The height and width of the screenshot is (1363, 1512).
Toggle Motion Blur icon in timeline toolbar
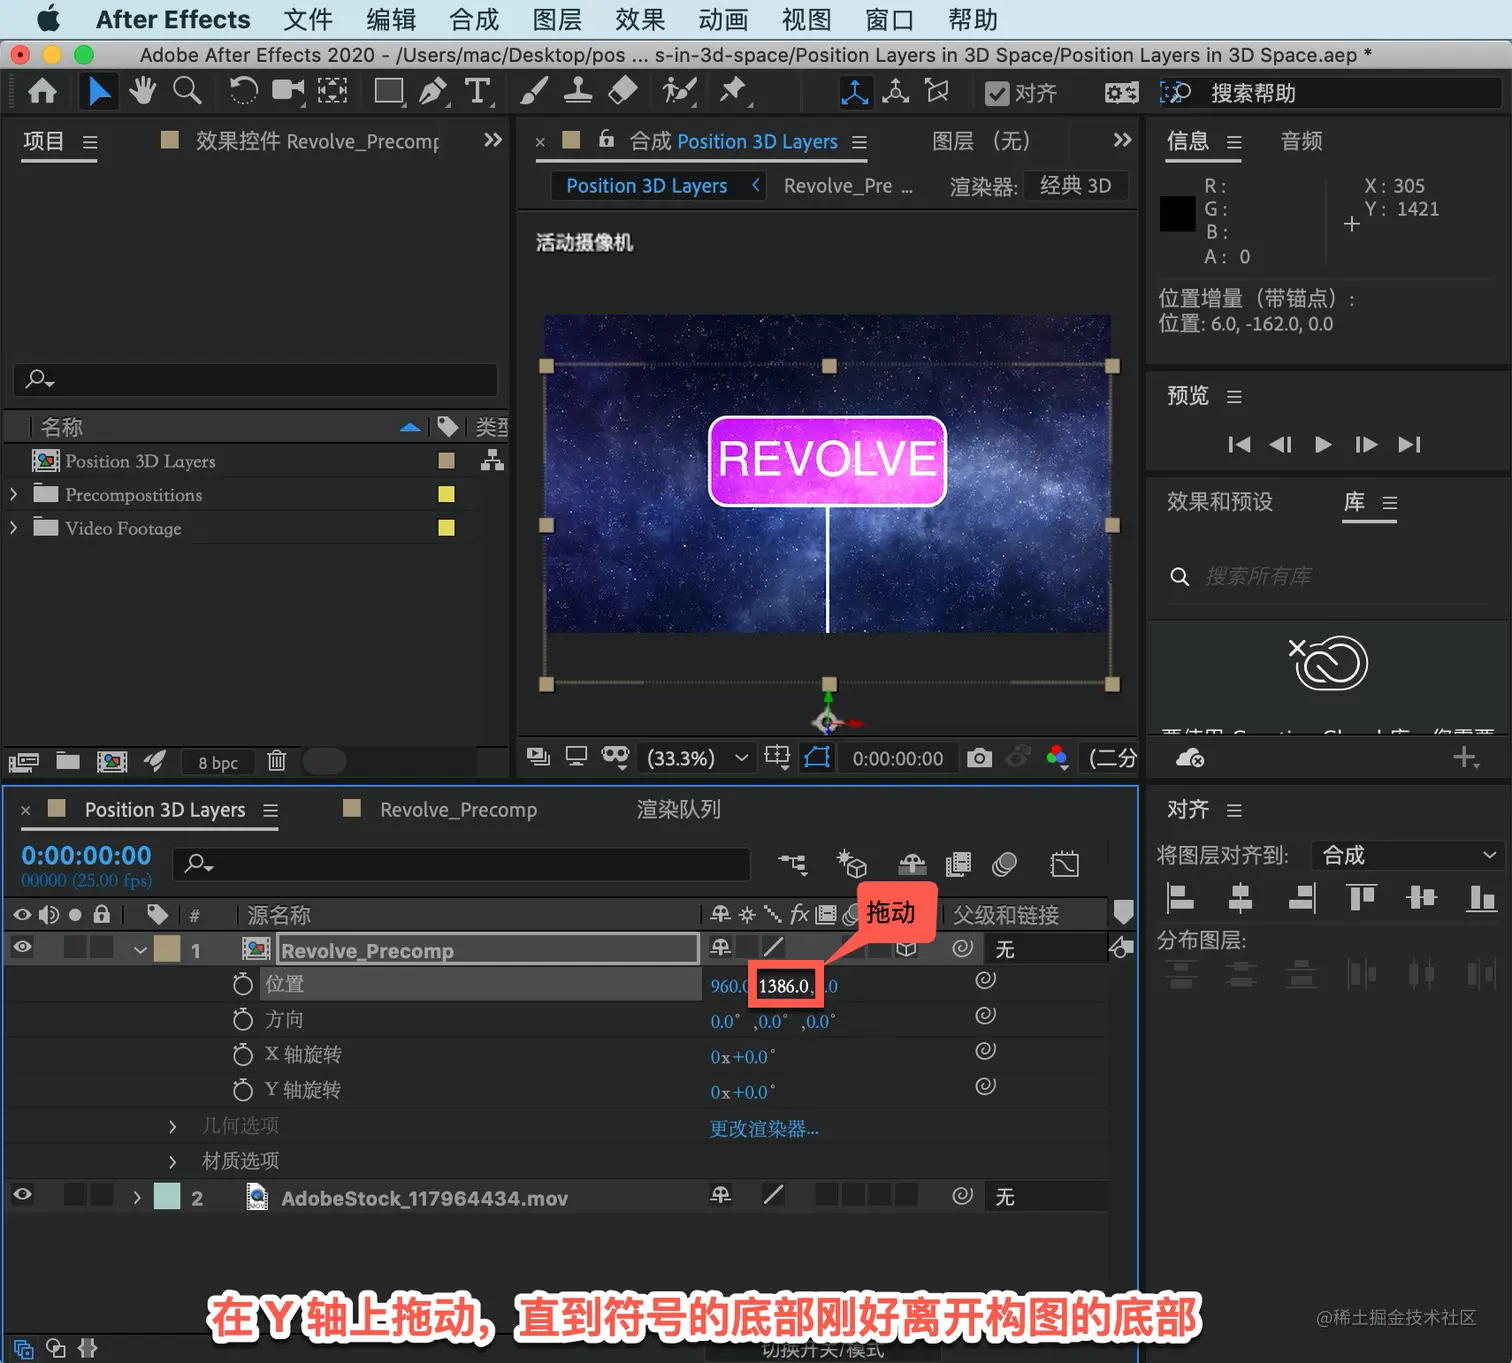pyautogui.click(x=1004, y=863)
